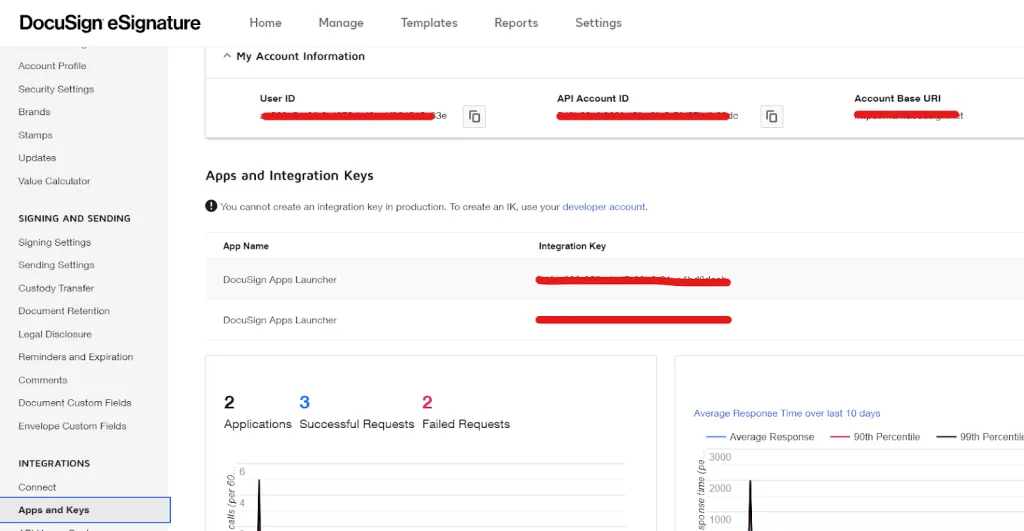Viewport: 1024px width, 531px height.
Task: Open the Settings tab
Action: [x=598, y=23]
